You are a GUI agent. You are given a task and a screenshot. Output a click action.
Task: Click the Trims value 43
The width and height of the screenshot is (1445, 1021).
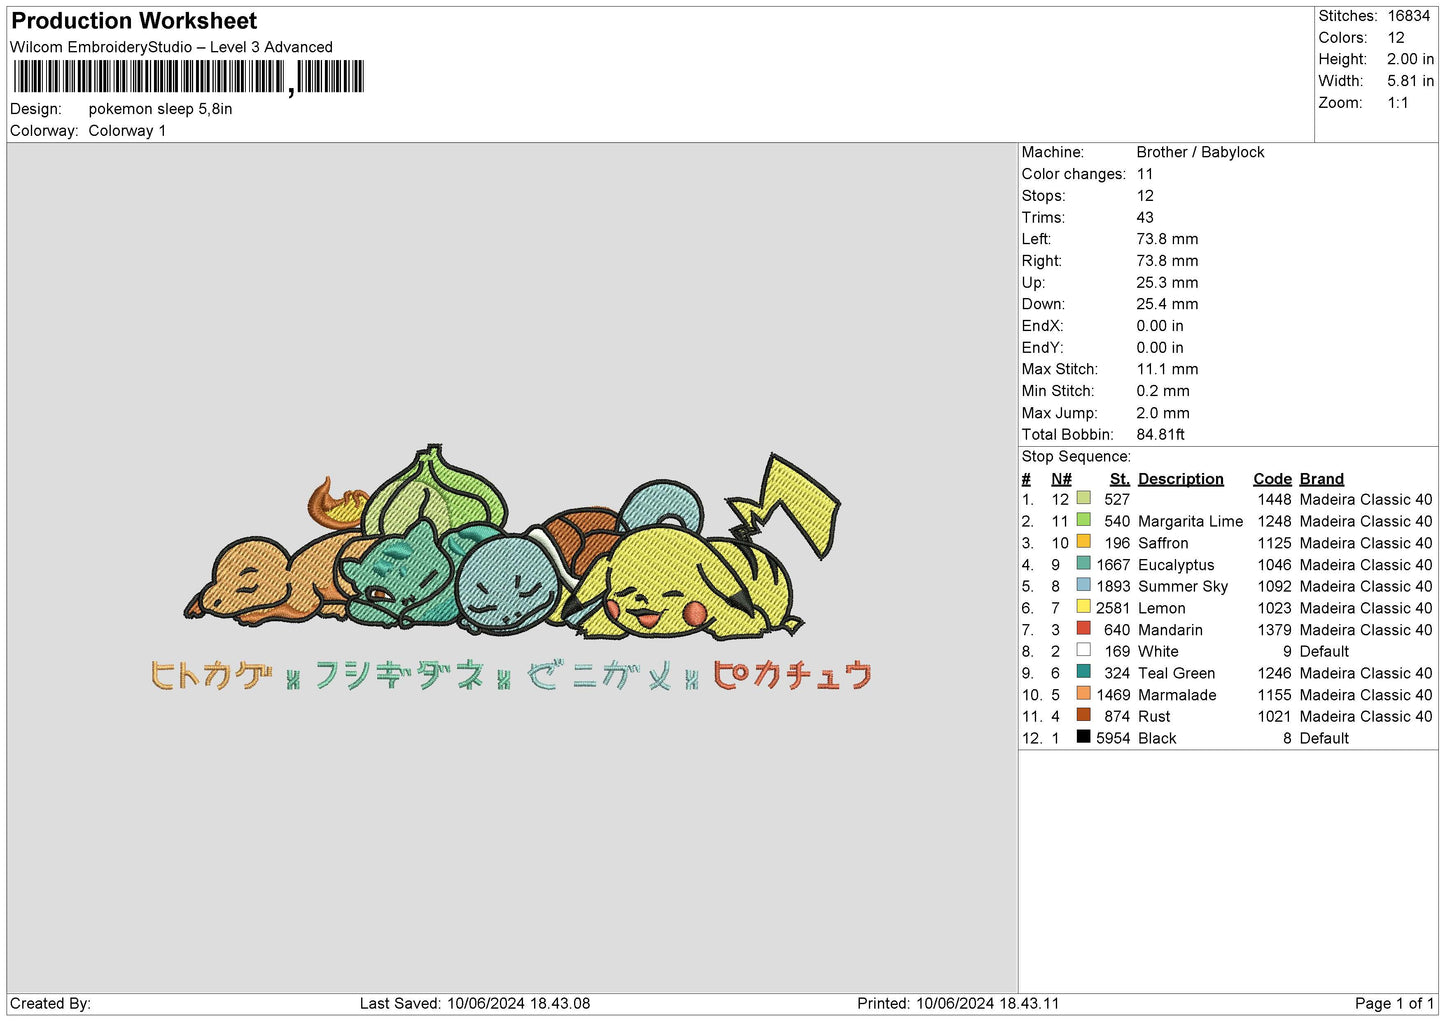coord(1145,217)
